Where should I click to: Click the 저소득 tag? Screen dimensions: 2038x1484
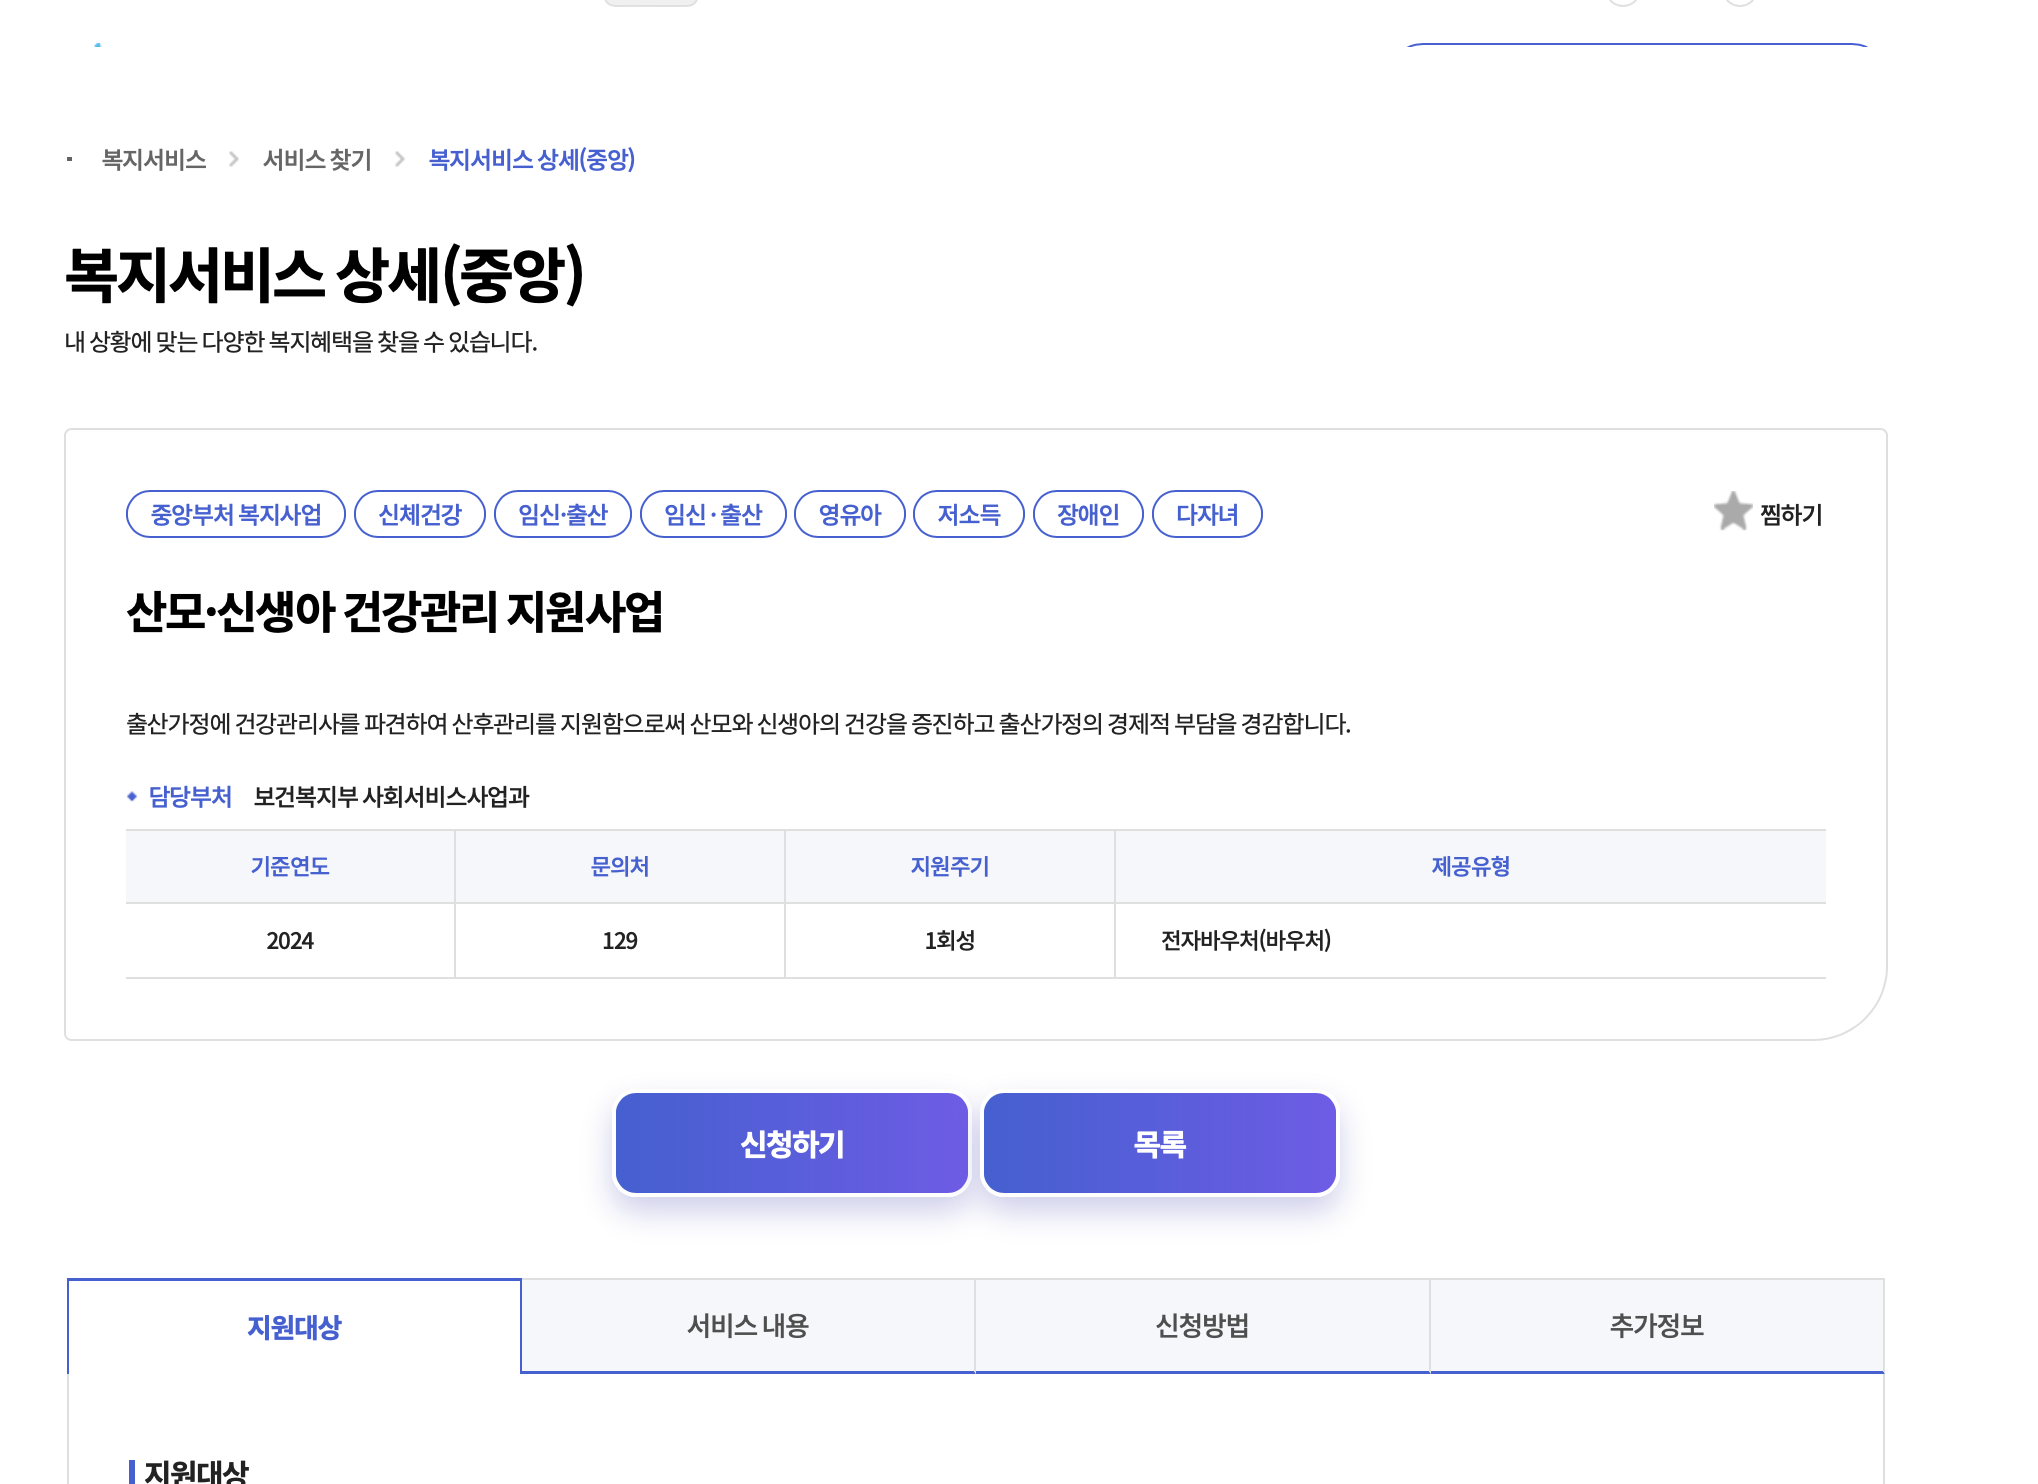[x=968, y=515]
